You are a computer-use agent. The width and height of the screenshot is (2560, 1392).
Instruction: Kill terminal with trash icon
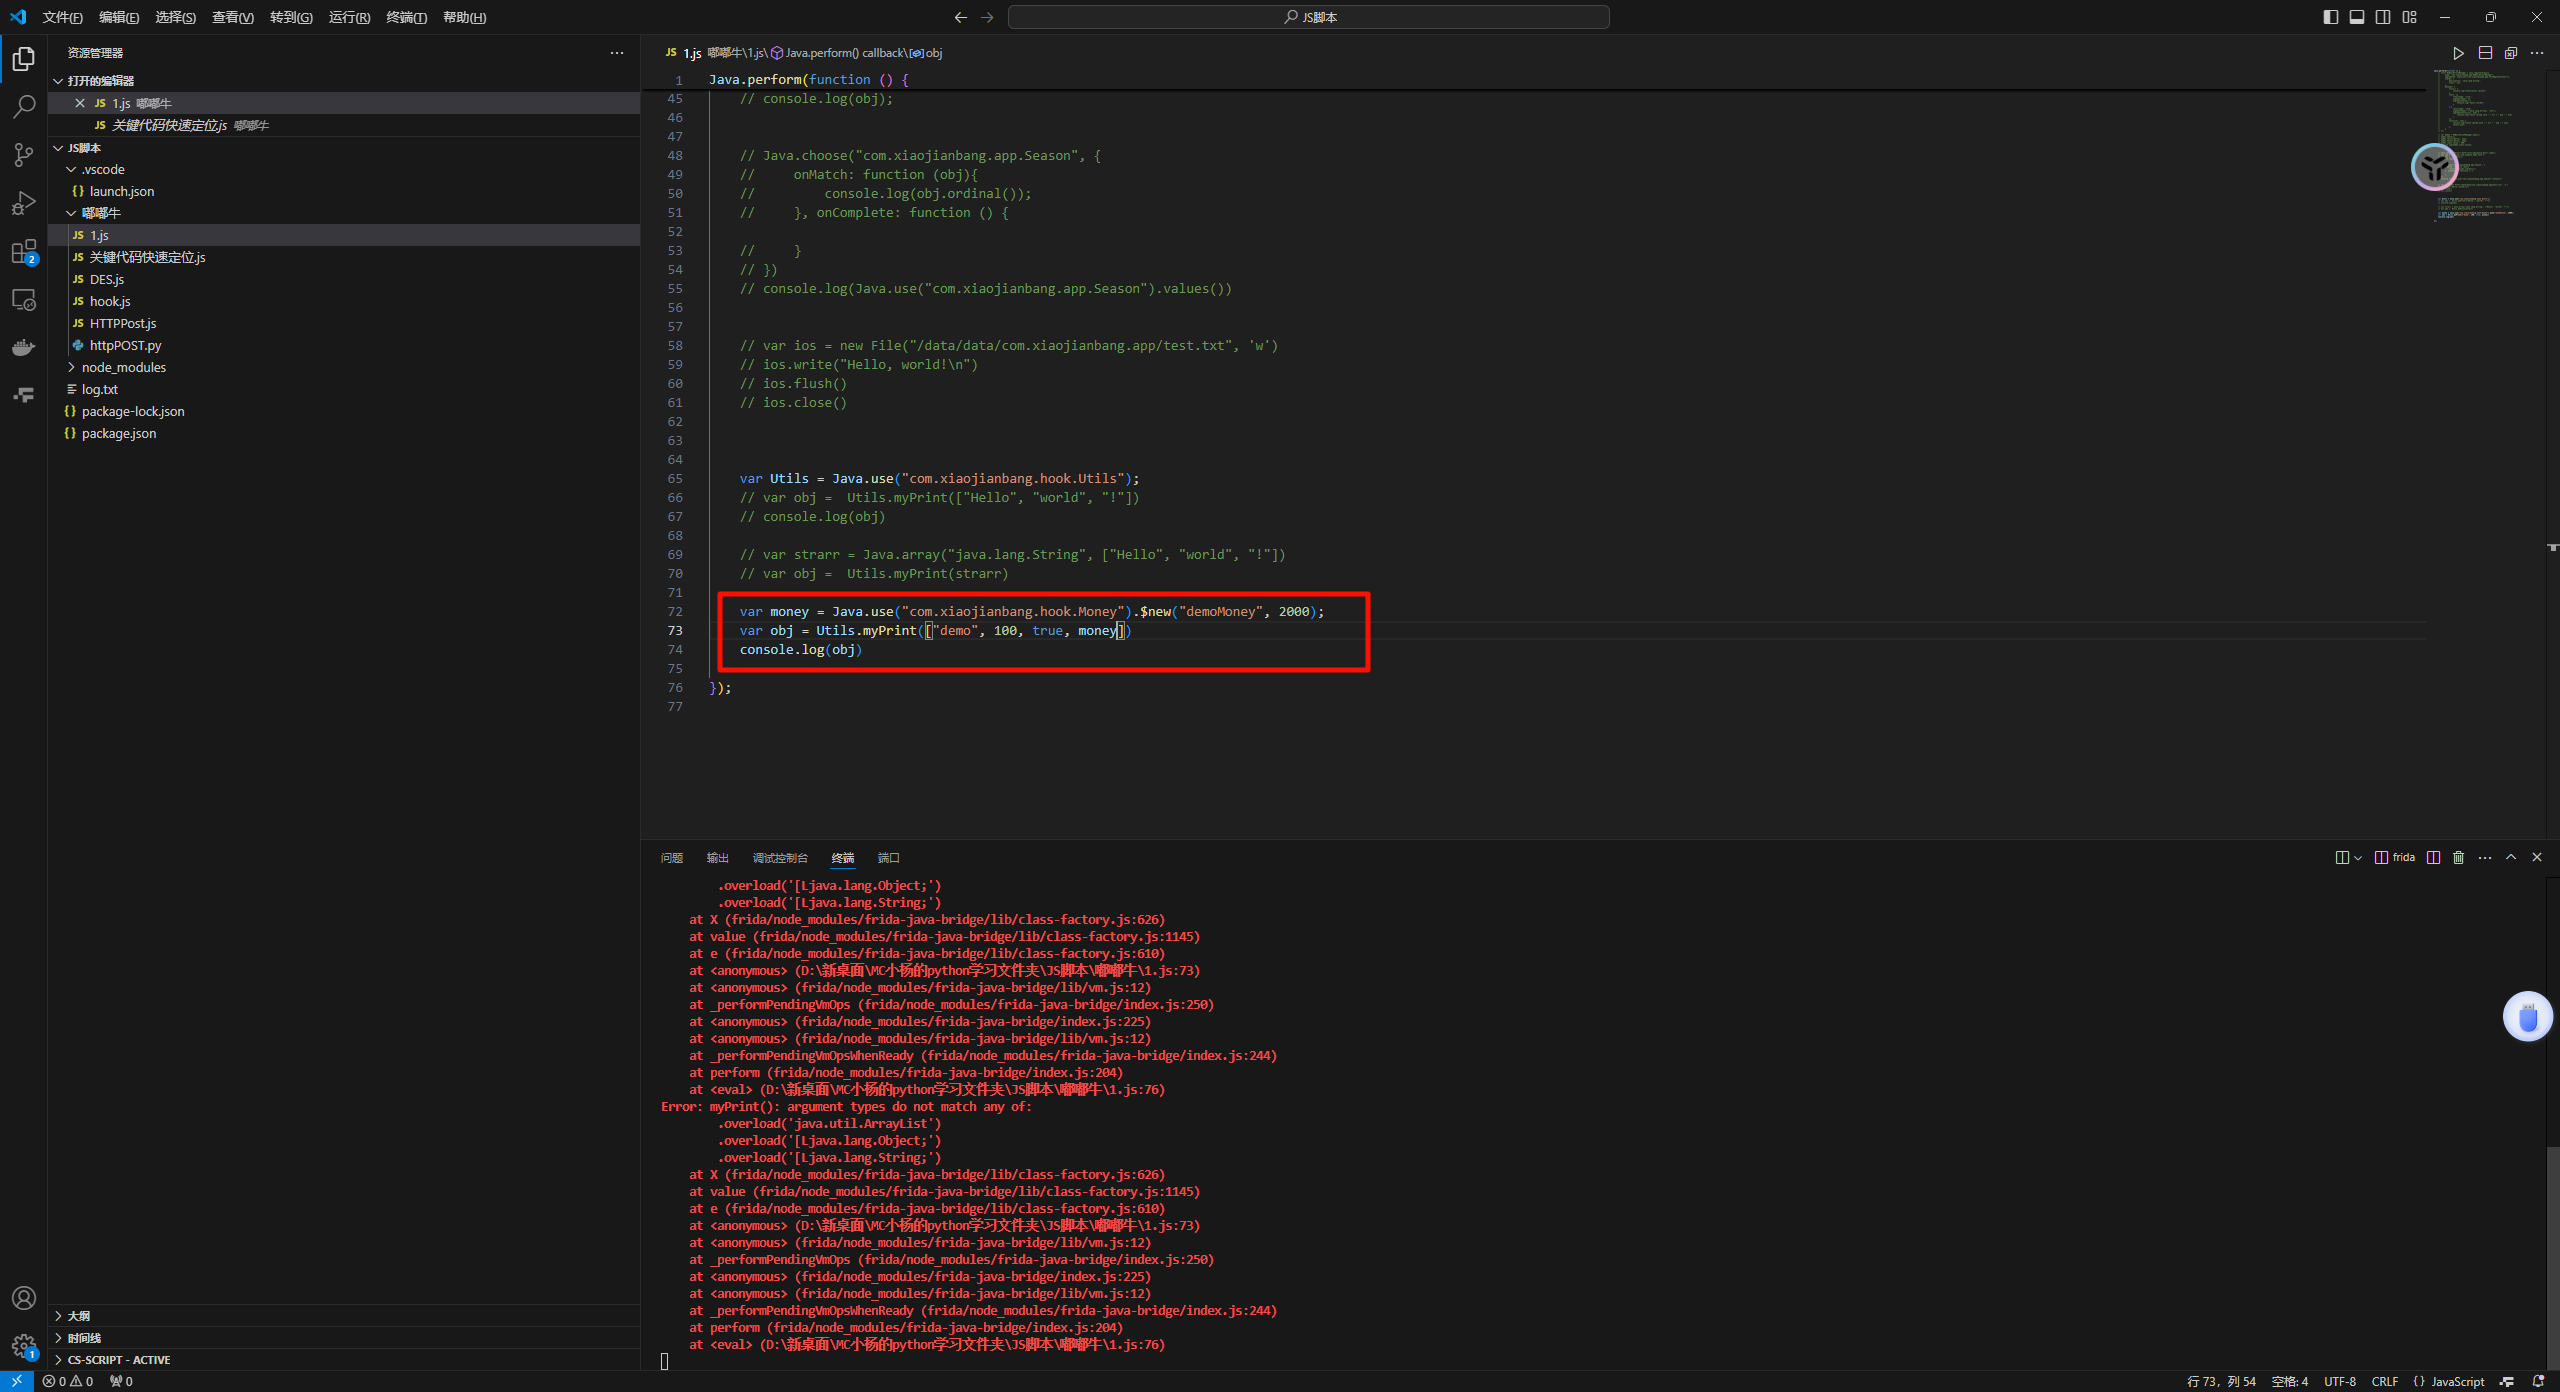click(2459, 858)
